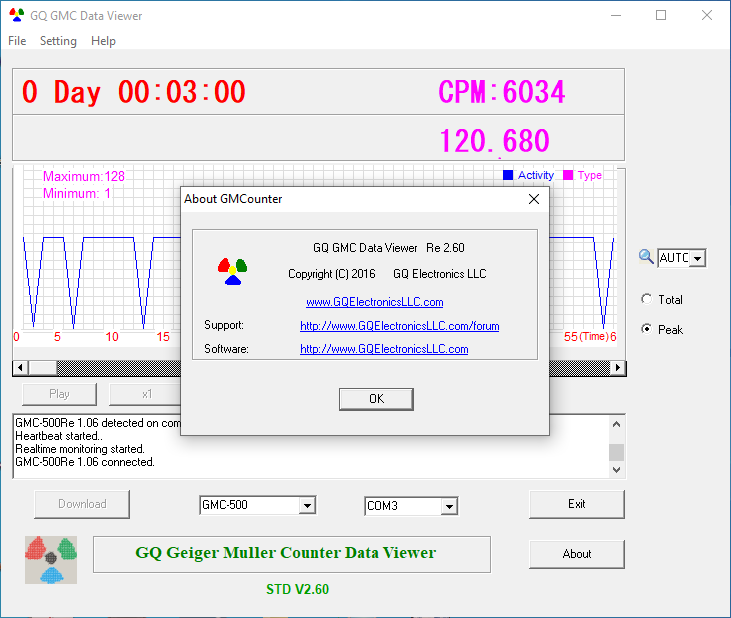Click the x1 speed button

[x=145, y=394]
